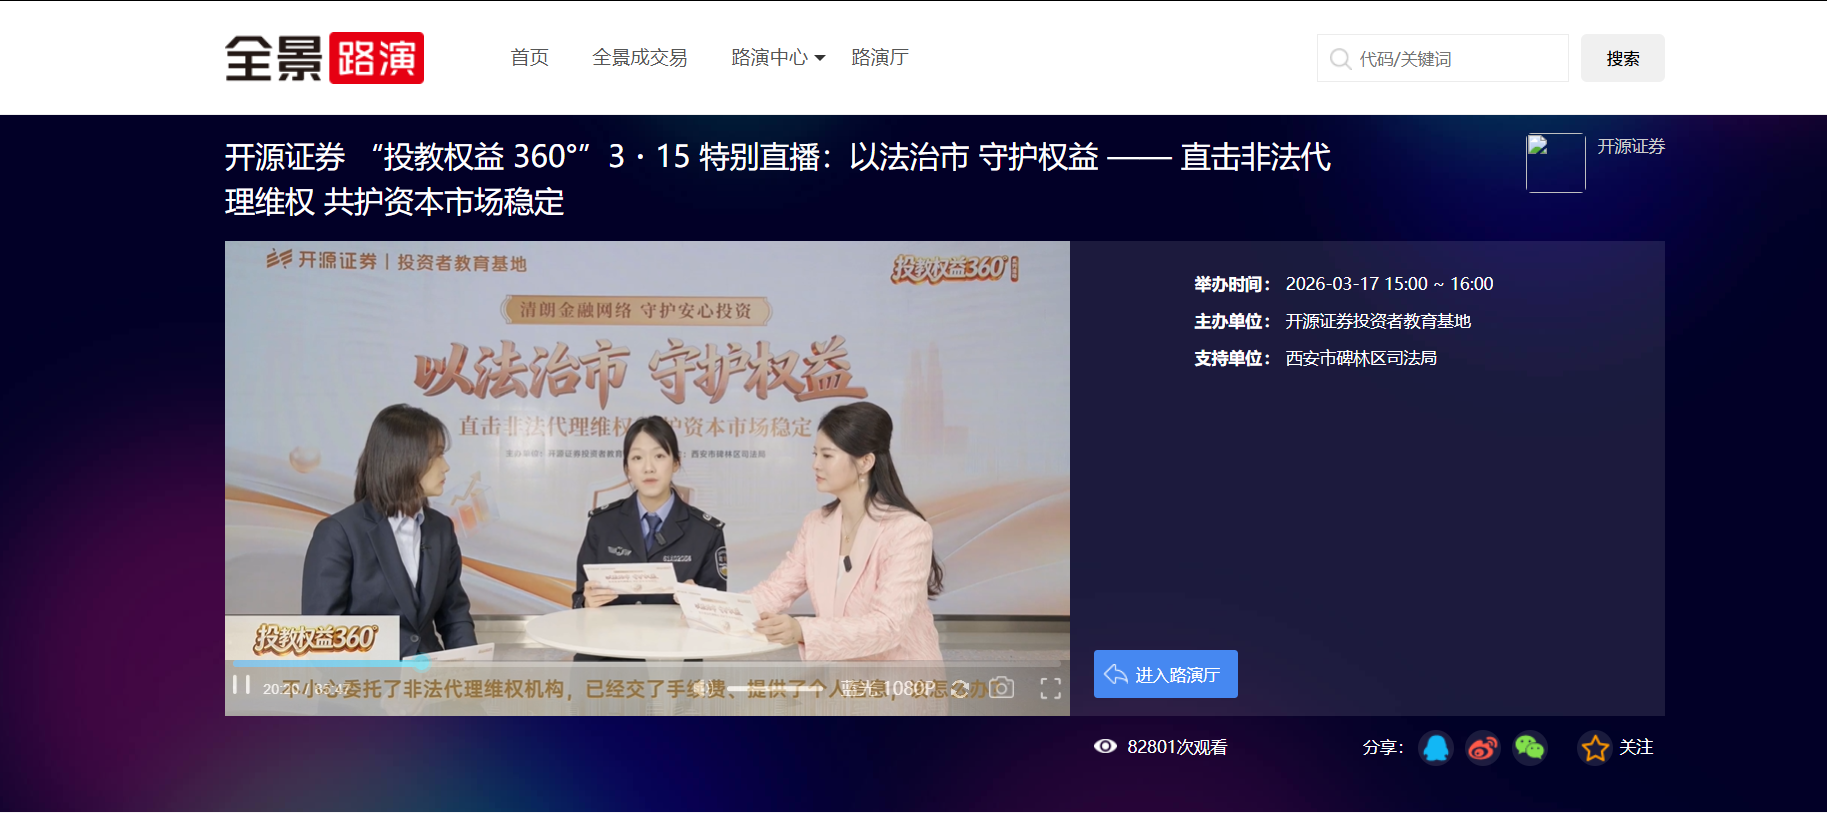Take a video screenshot with camera icon
Screen dimensions: 1827x813
(1002, 688)
